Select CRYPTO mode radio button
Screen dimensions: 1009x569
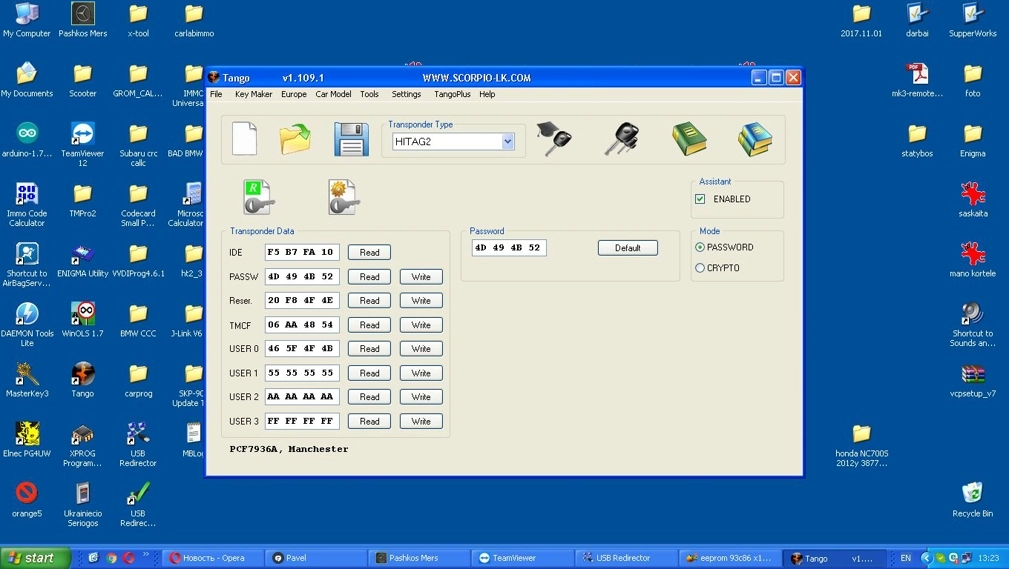tap(700, 268)
